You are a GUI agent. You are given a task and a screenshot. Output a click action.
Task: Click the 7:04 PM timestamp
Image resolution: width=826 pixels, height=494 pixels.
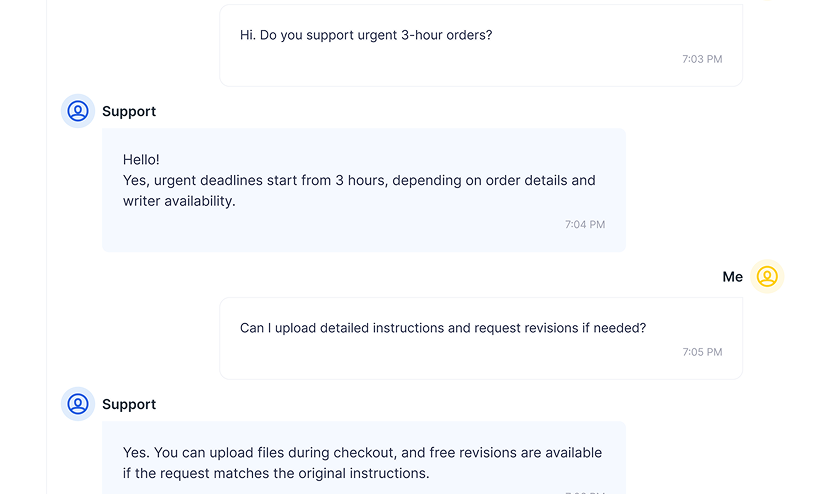point(585,224)
